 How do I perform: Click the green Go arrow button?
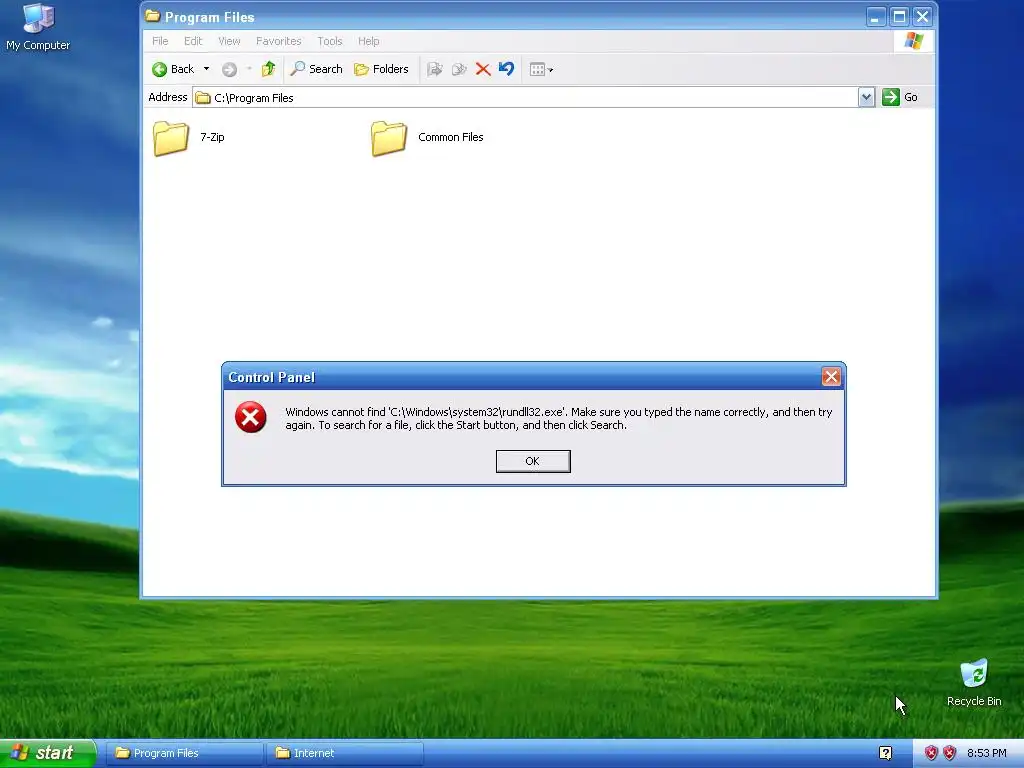(899, 97)
